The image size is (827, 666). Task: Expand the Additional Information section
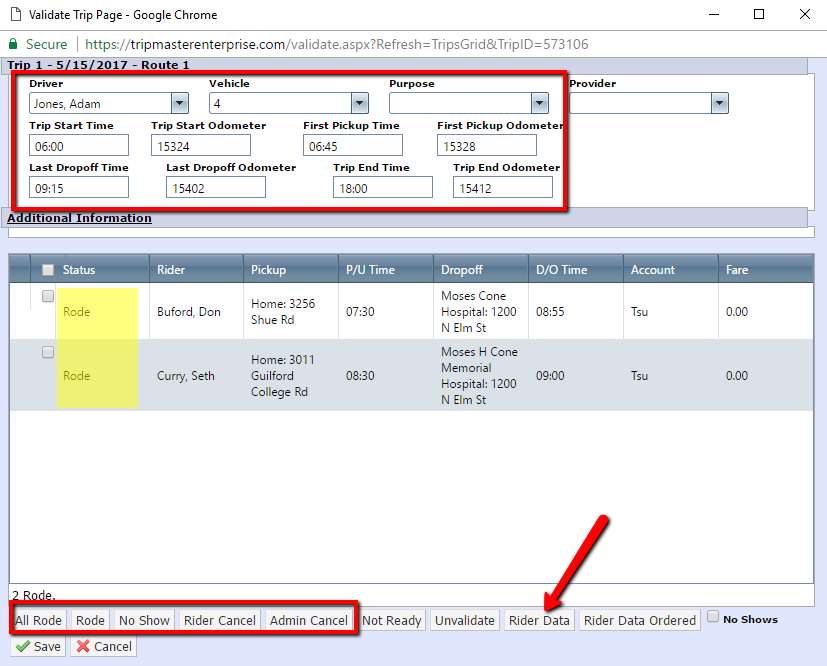pos(79,218)
